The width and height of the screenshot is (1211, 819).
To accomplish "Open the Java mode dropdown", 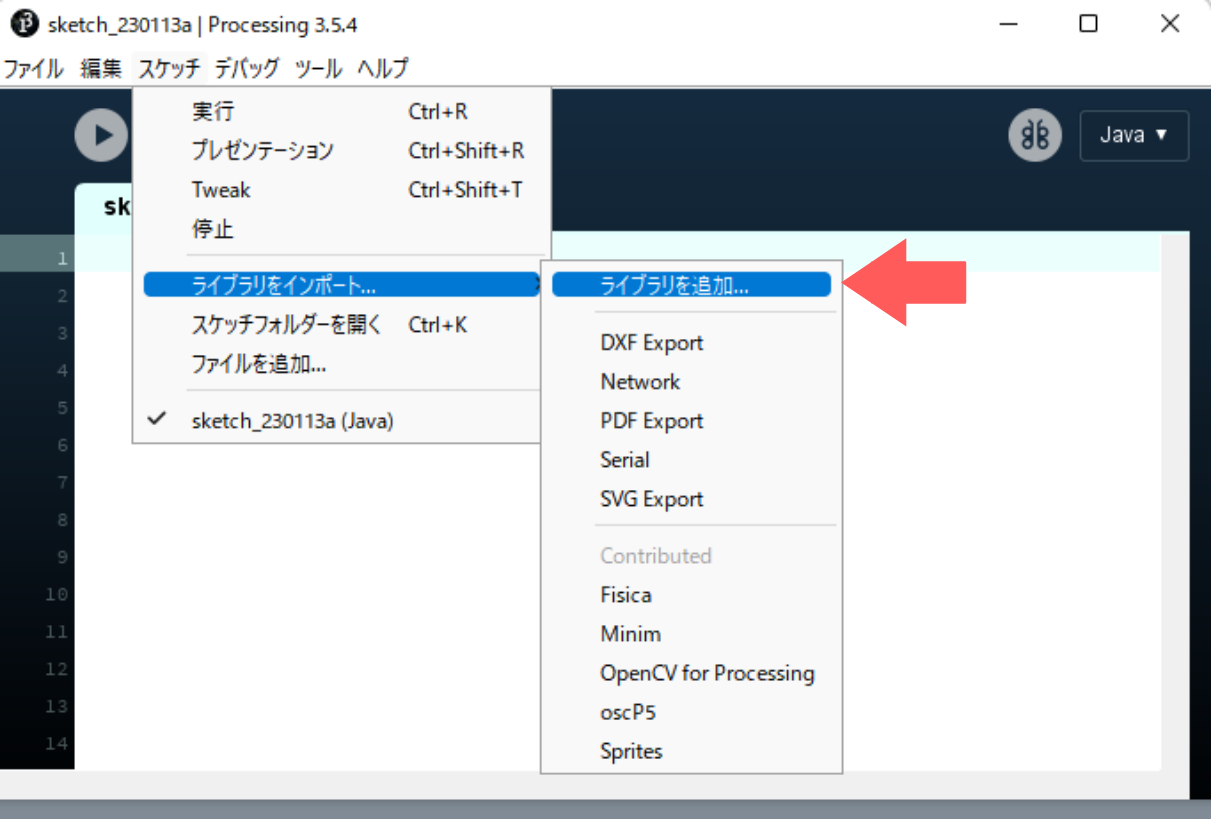I will [x=1134, y=135].
